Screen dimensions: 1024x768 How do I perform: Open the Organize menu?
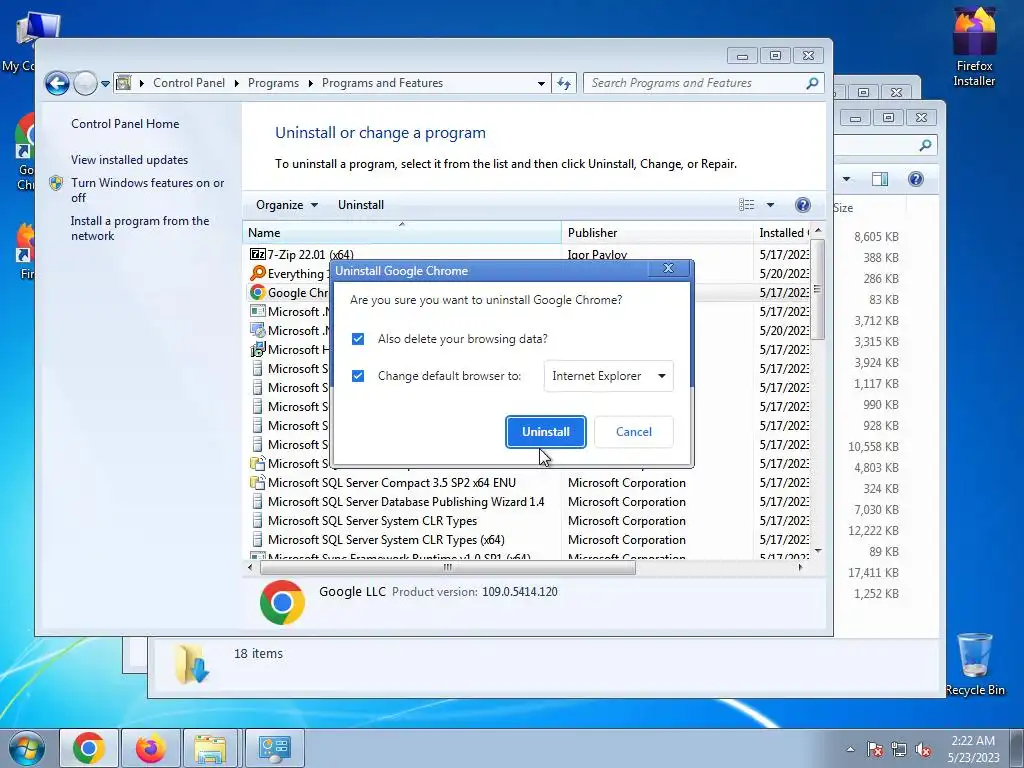(287, 205)
